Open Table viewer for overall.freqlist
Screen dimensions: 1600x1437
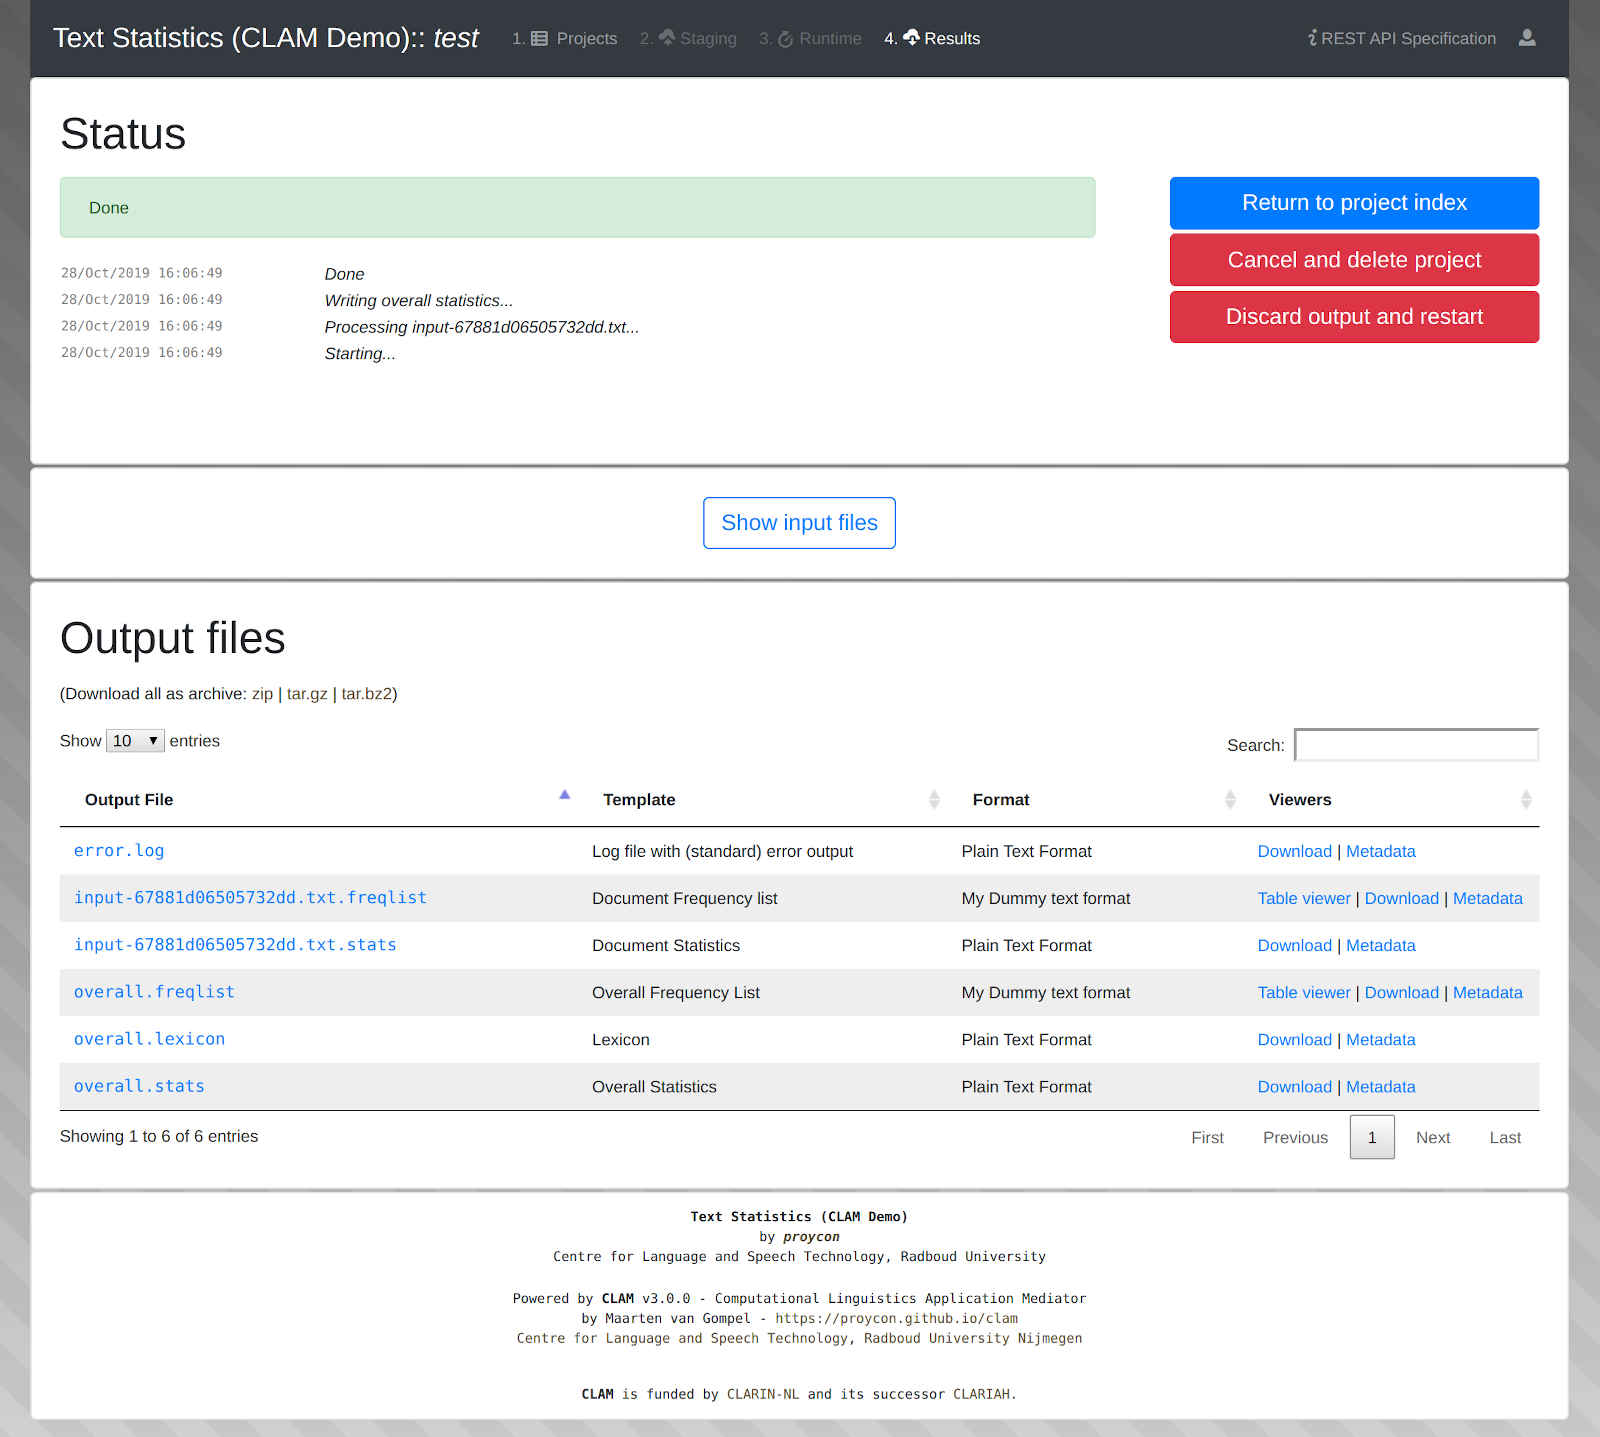tap(1303, 993)
